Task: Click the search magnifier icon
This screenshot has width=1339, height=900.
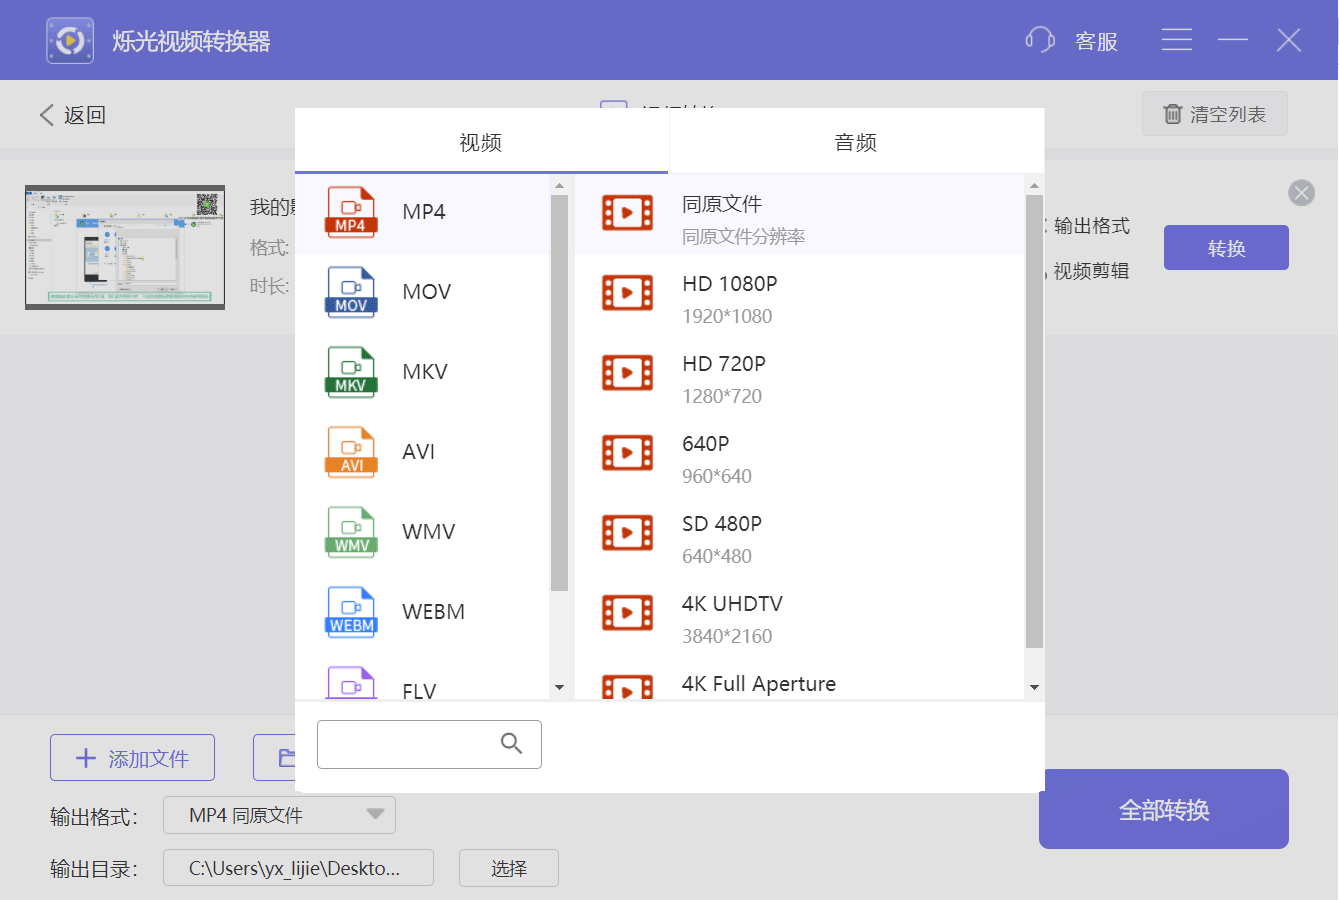Action: point(511,744)
